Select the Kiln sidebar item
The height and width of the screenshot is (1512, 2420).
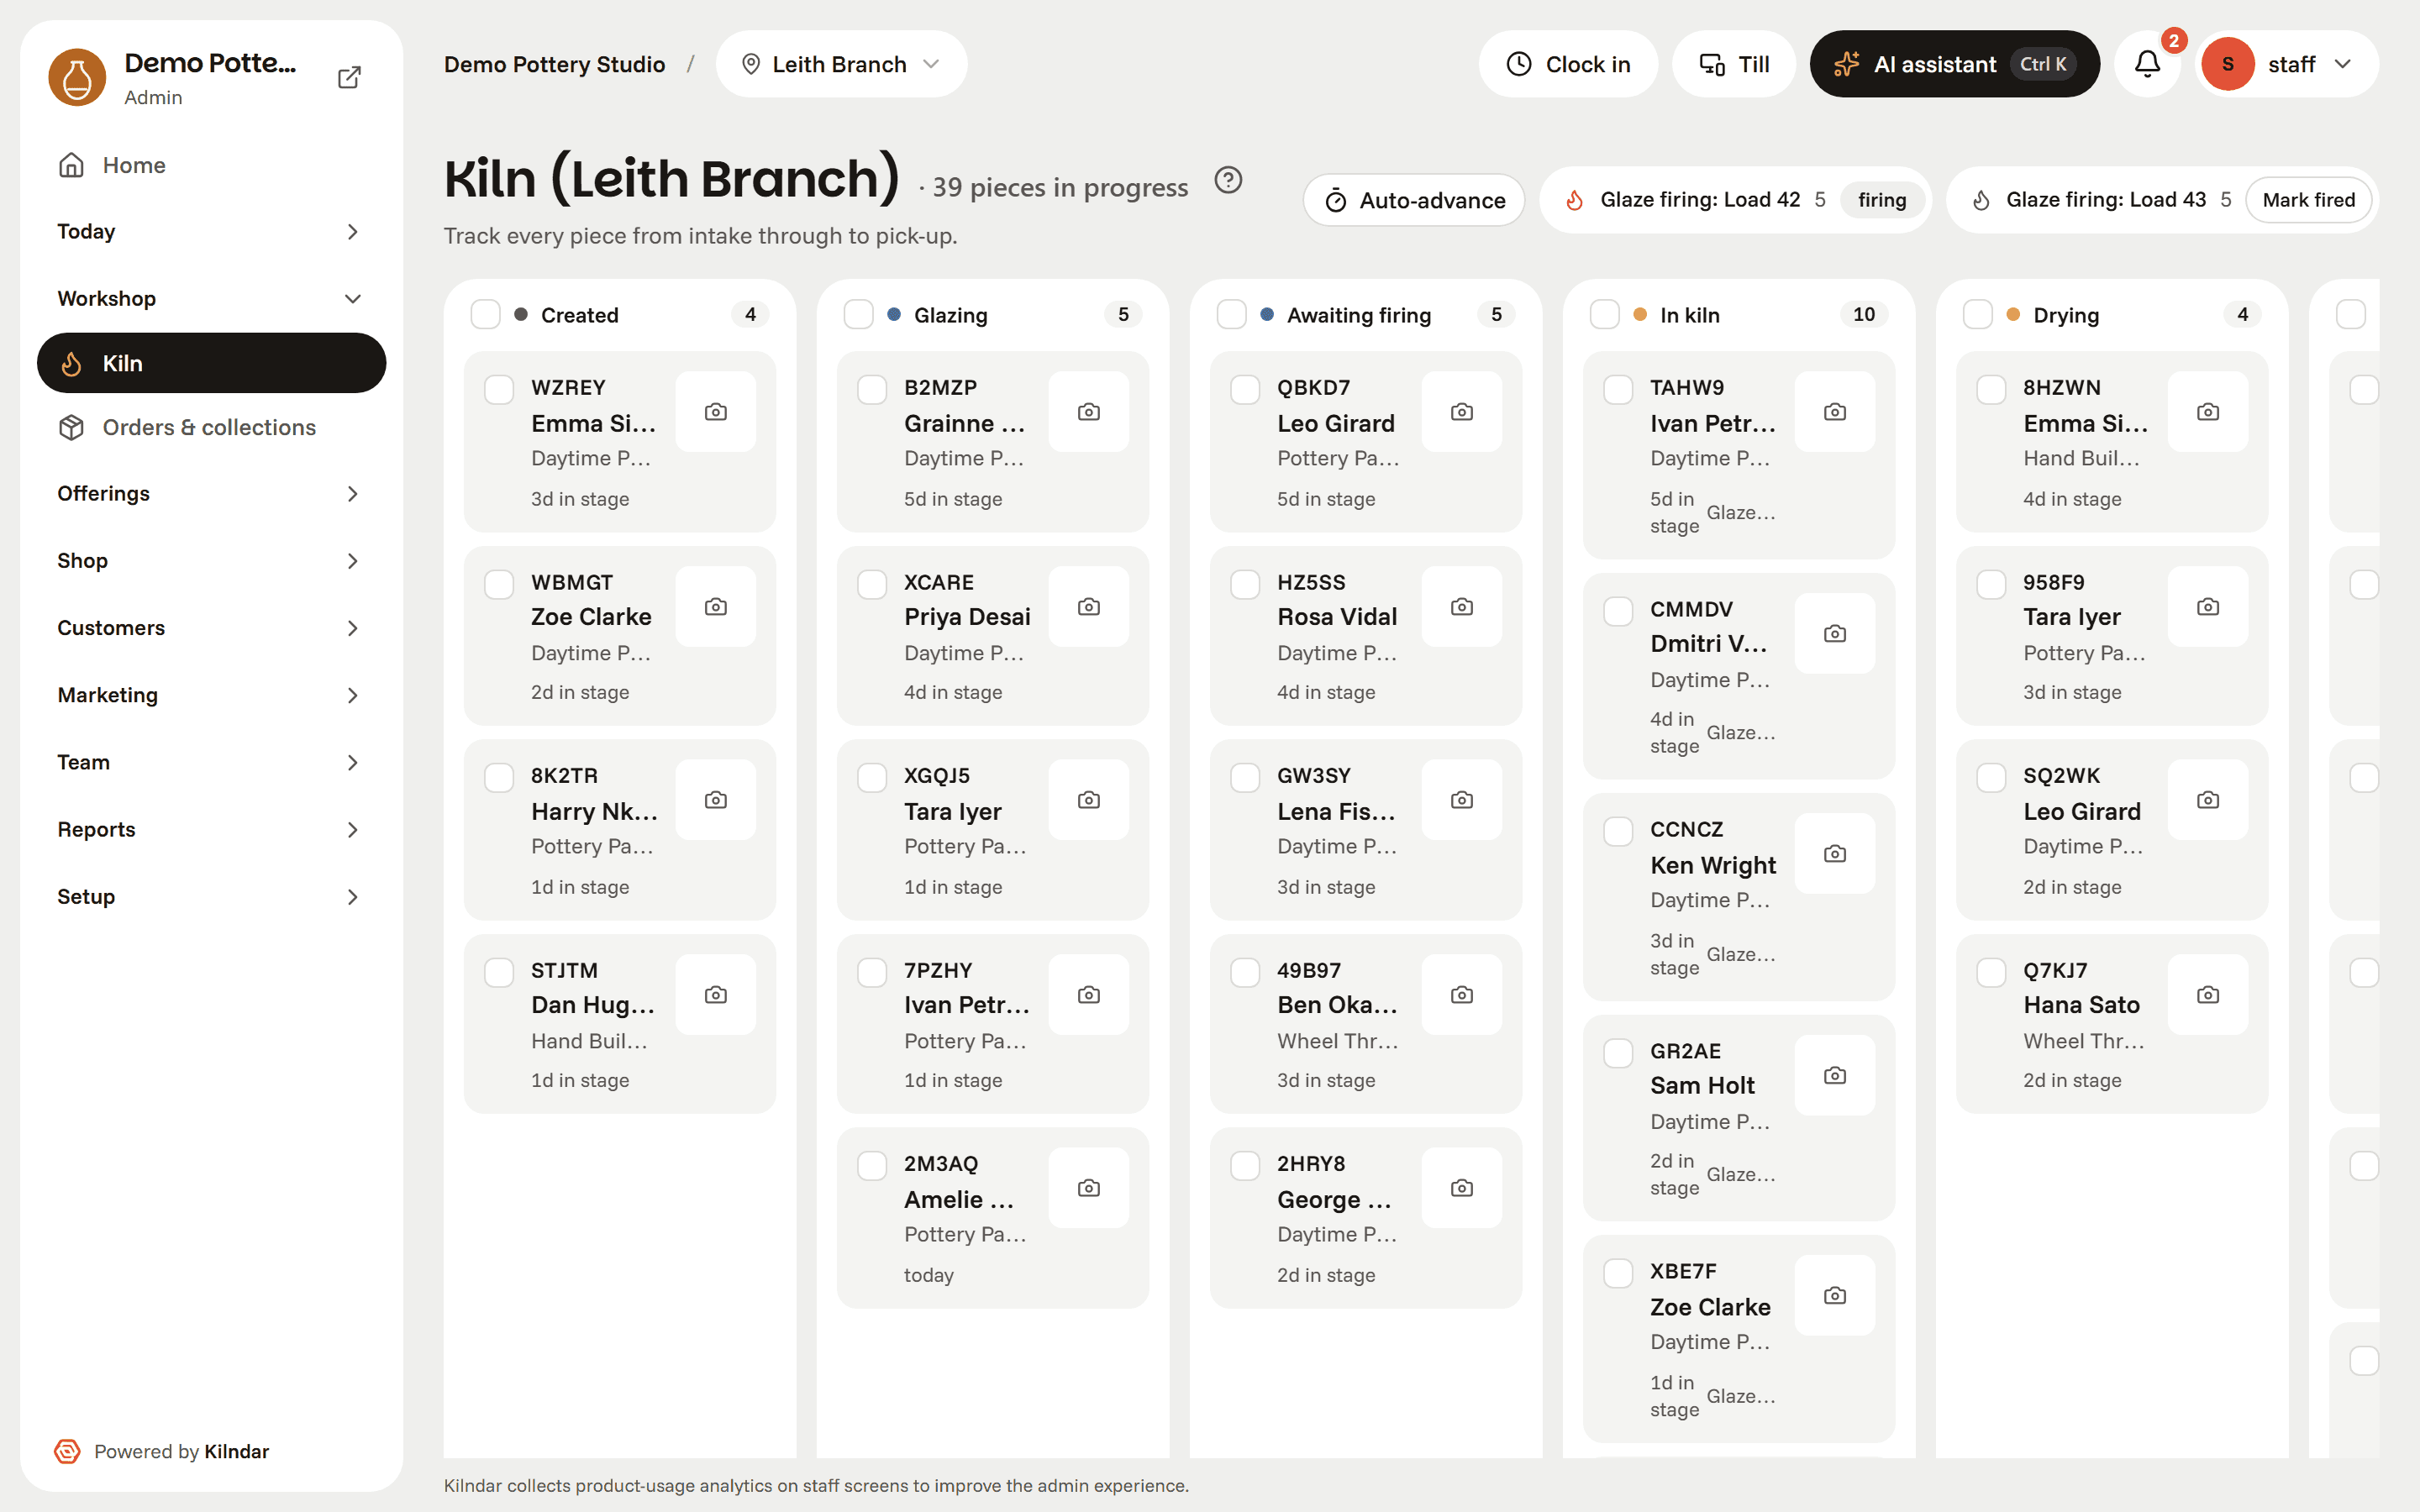[211, 363]
